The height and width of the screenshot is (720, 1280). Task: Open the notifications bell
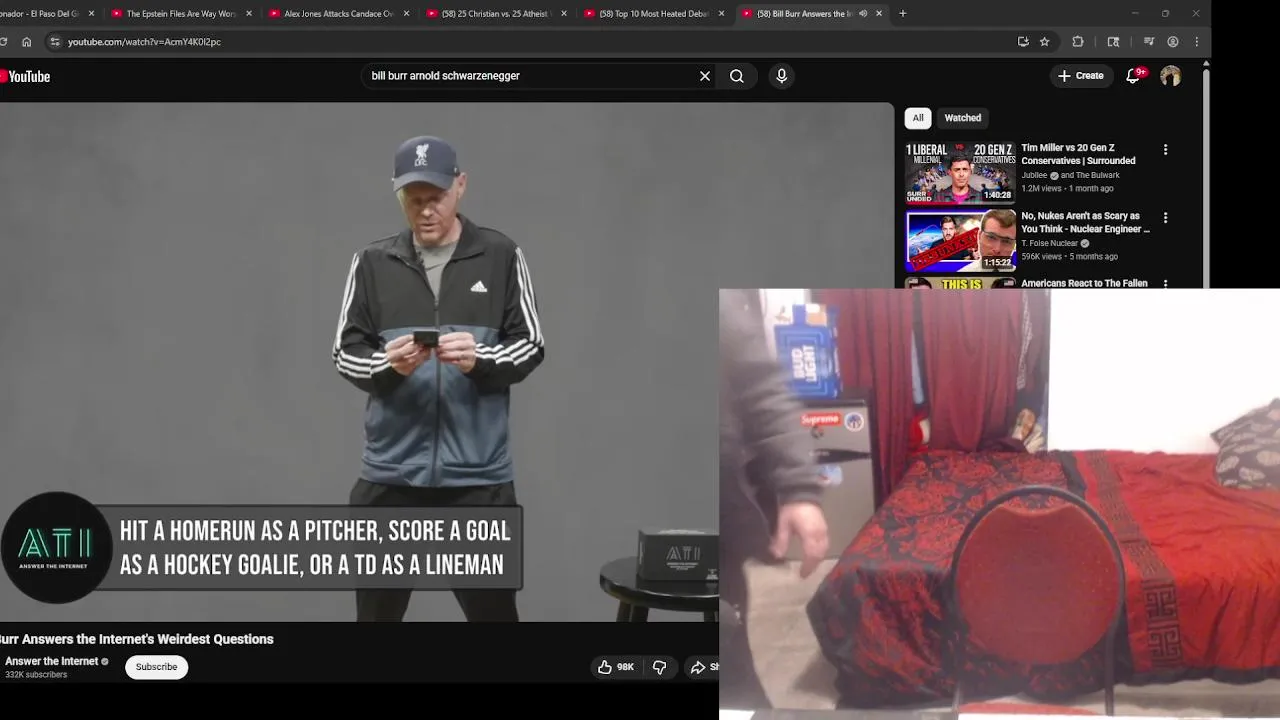pyautogui.click(x=1133, y=76)
